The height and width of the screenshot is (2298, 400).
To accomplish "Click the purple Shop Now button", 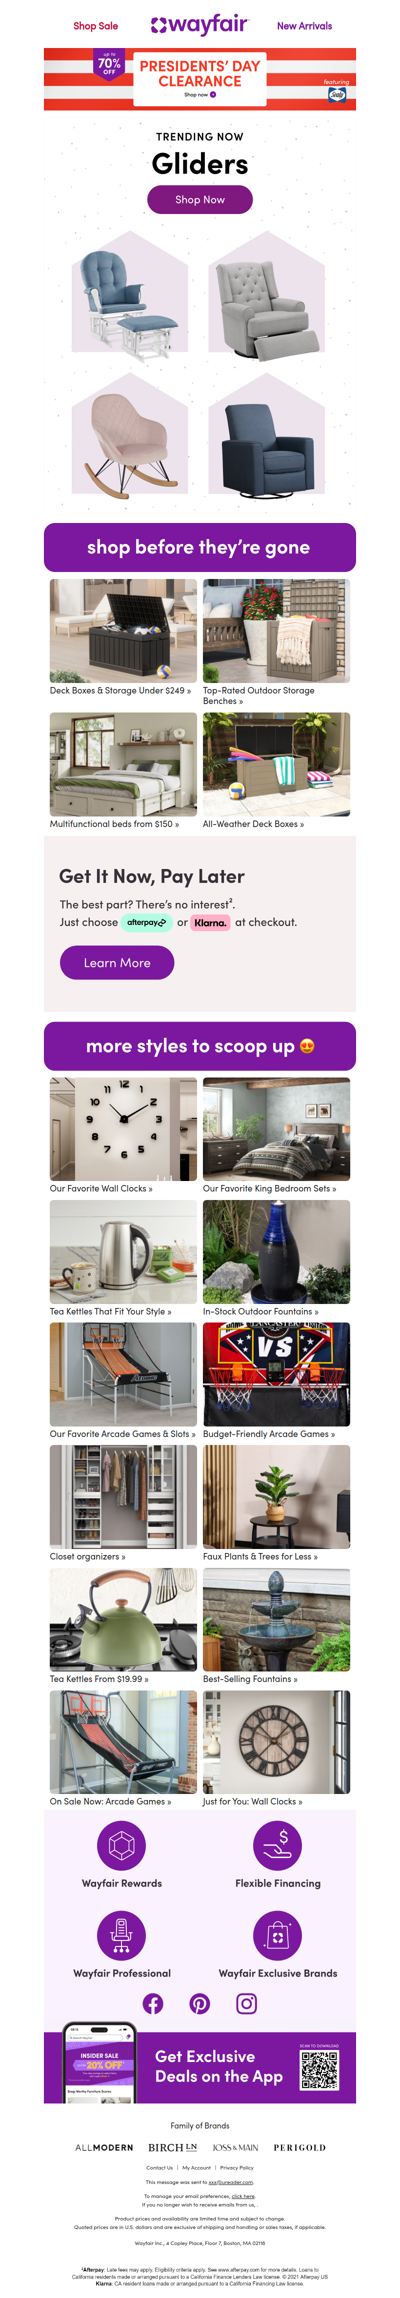I will pyautogui.click(x=200, y=200).
